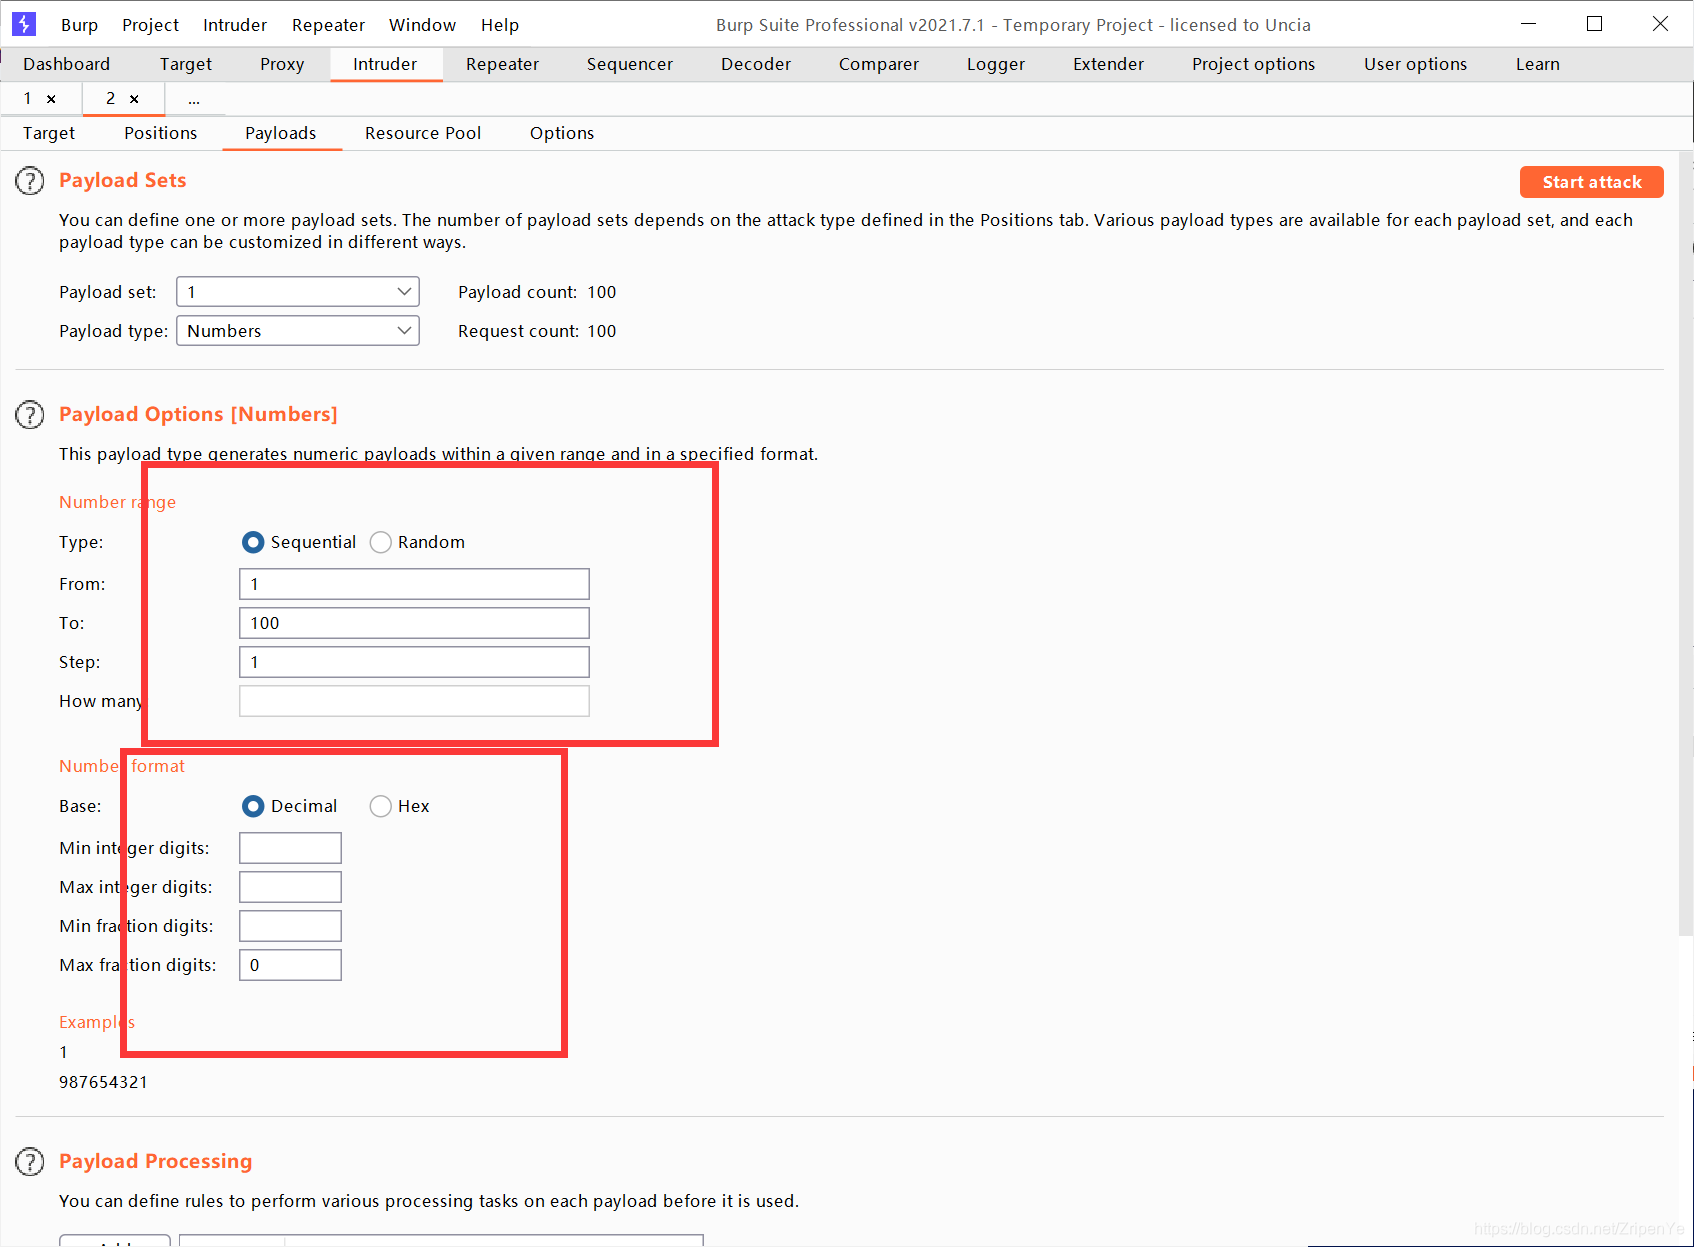The width and height of the screenshot is (1694, 1247).
Task: Switch to the Dashboard tab
Action: point(67,64)
